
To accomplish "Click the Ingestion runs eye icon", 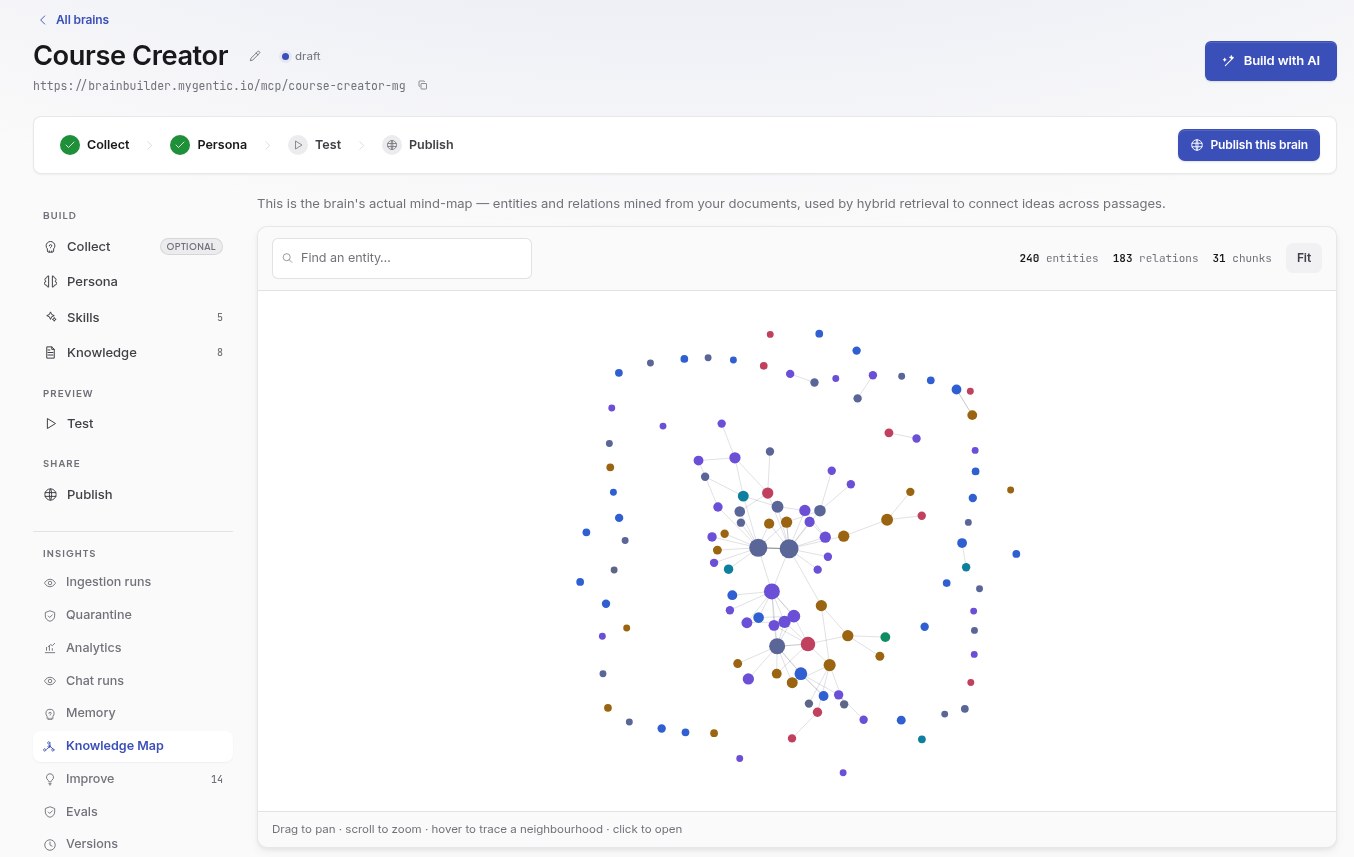I will 50,582.
